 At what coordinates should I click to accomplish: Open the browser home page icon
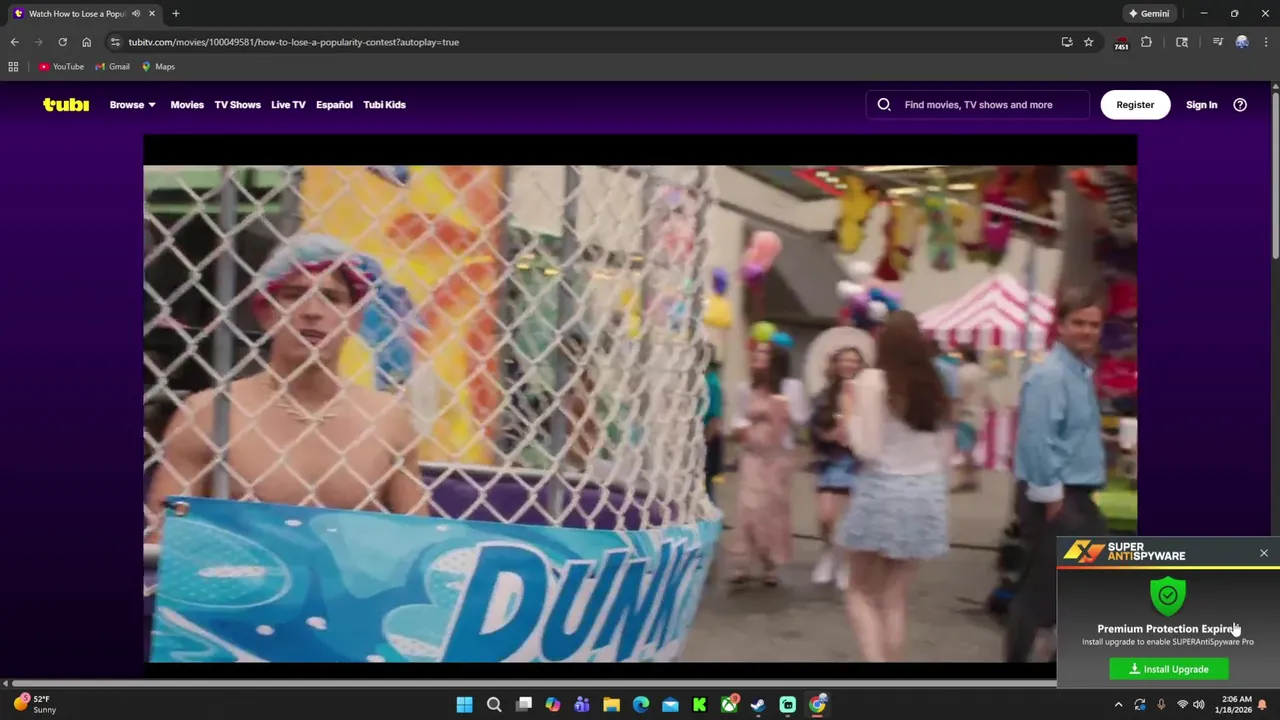coord(86,42)
